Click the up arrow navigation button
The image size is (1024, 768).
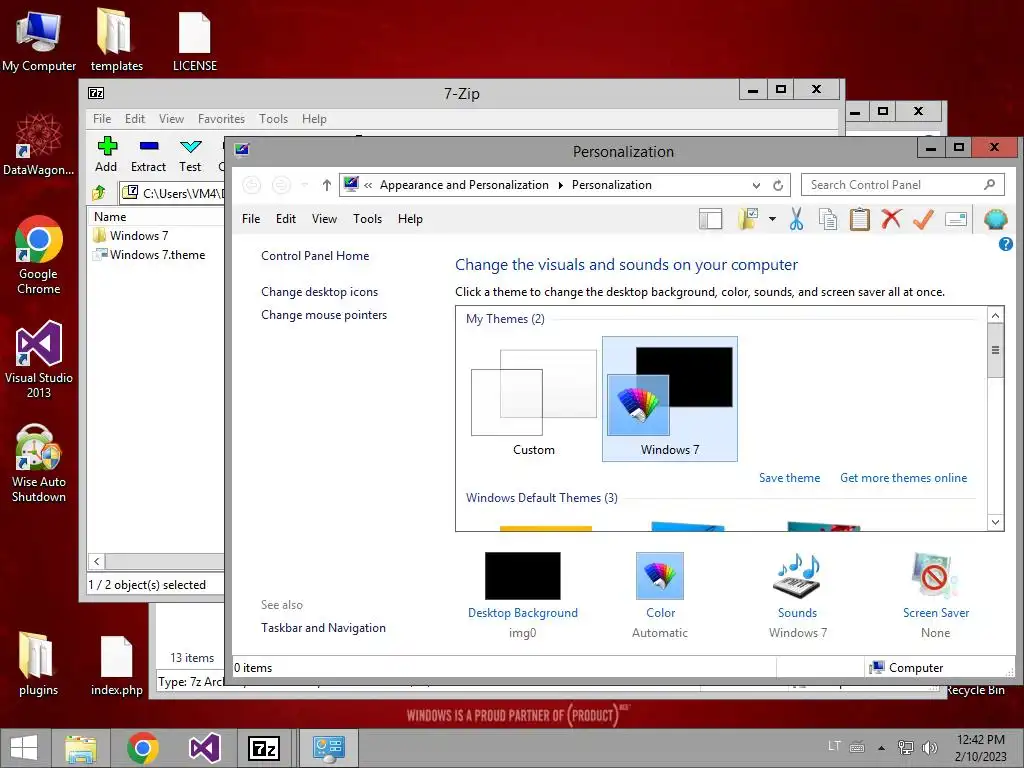327,185
